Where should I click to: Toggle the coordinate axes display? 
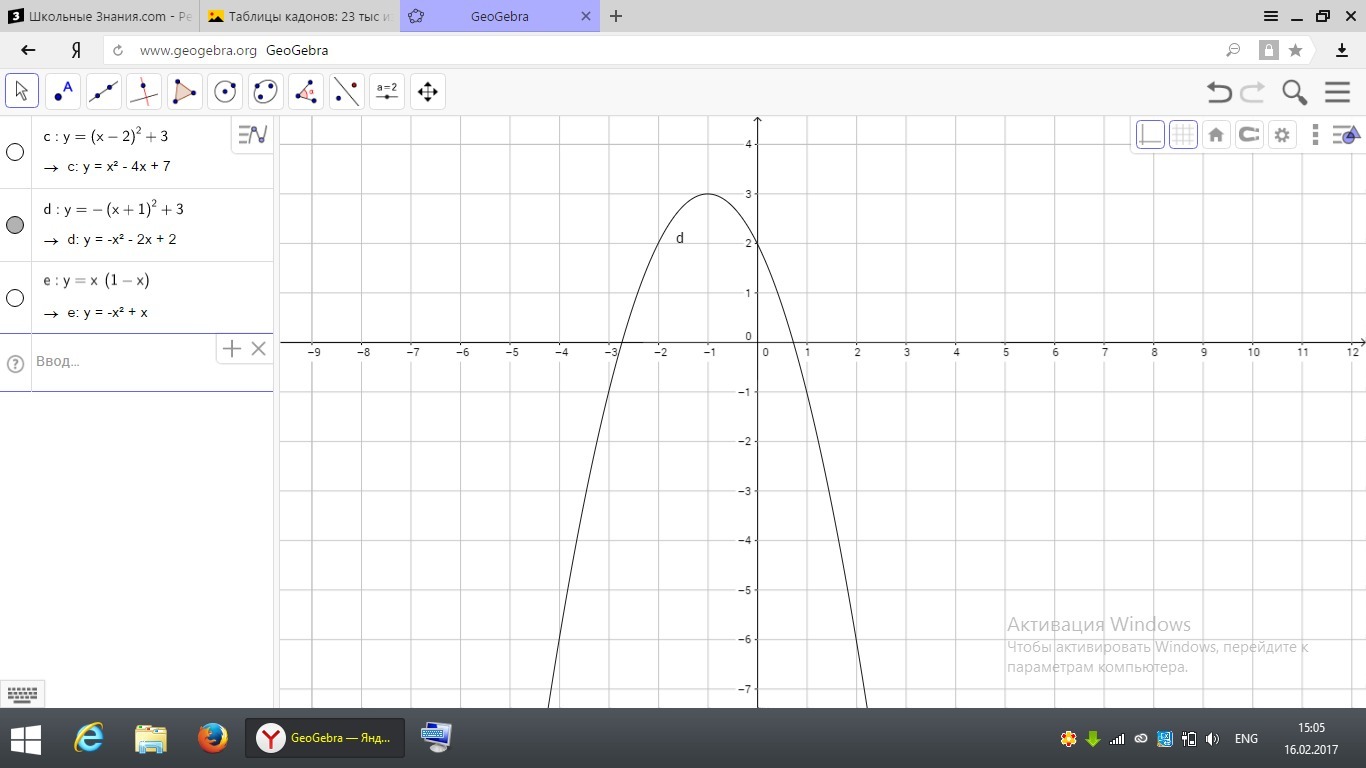click(x=1151, y=134)
